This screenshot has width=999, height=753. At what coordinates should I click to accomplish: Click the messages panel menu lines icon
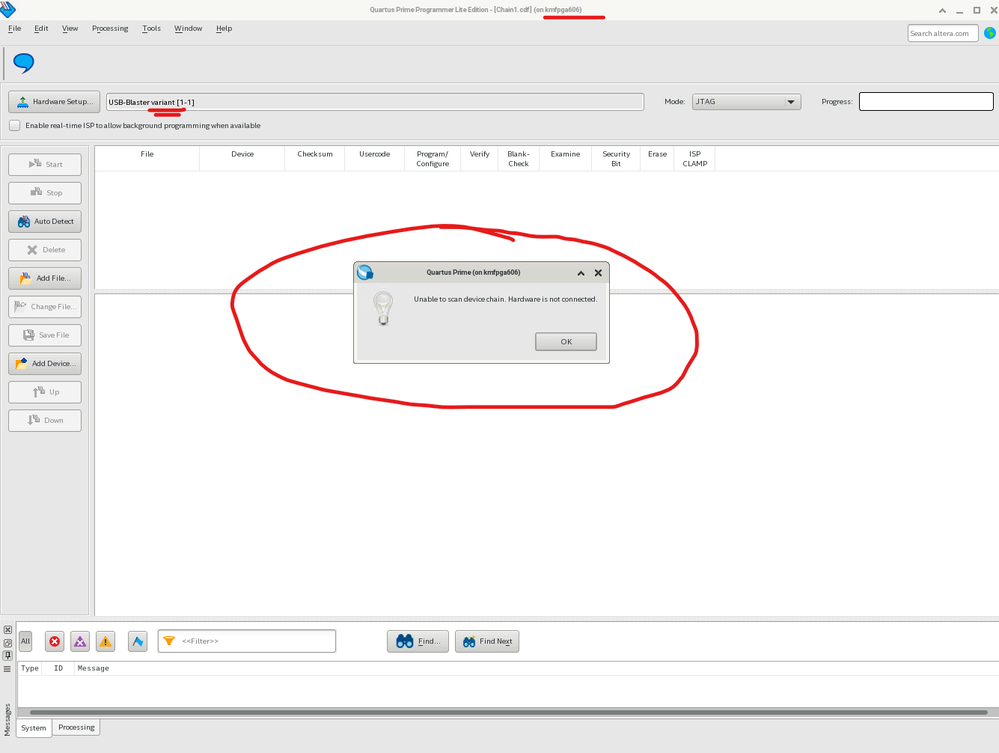pyautogui.click(x=8, y=669)
